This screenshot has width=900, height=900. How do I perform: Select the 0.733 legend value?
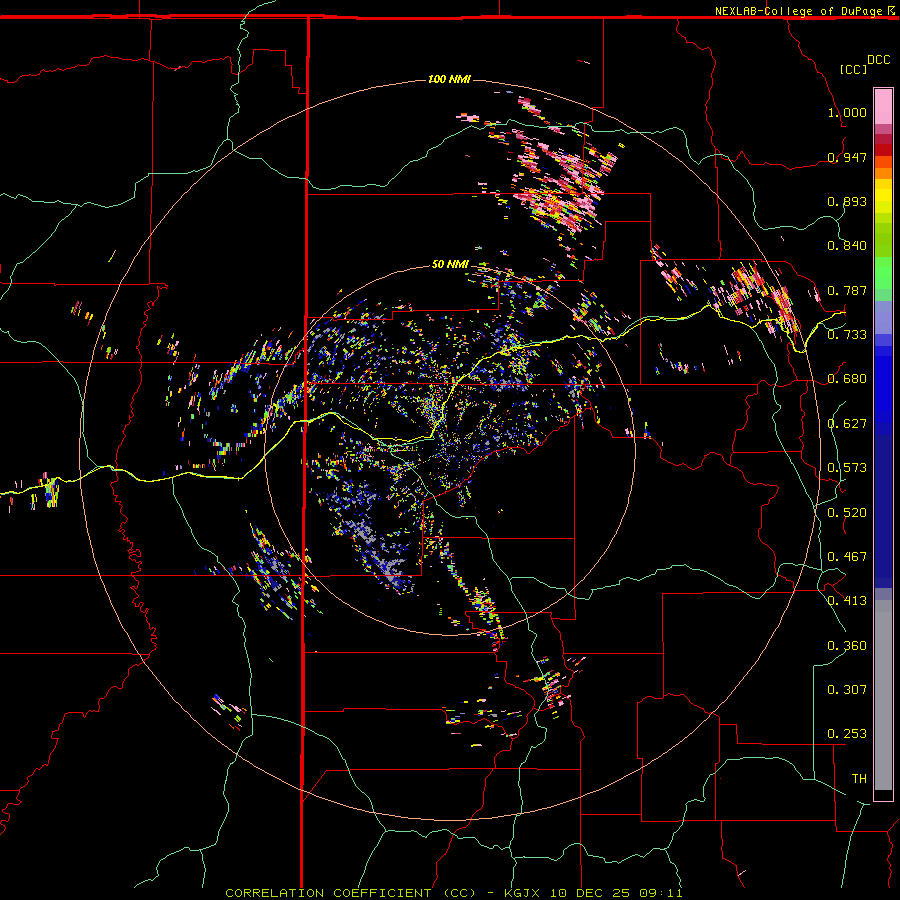(x=847, y=335)
